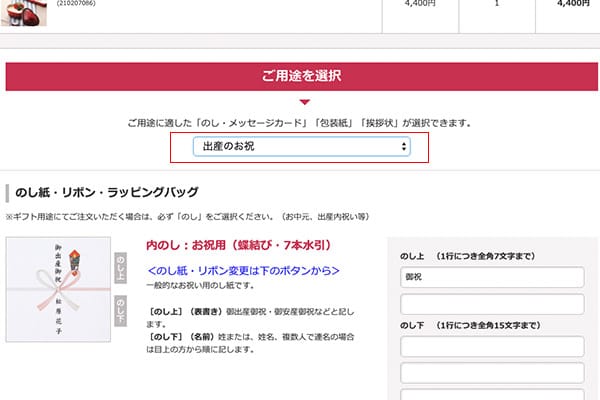Click the のし紙・リボン・ラッピングバッグ section heading

[x=107, y=192]
